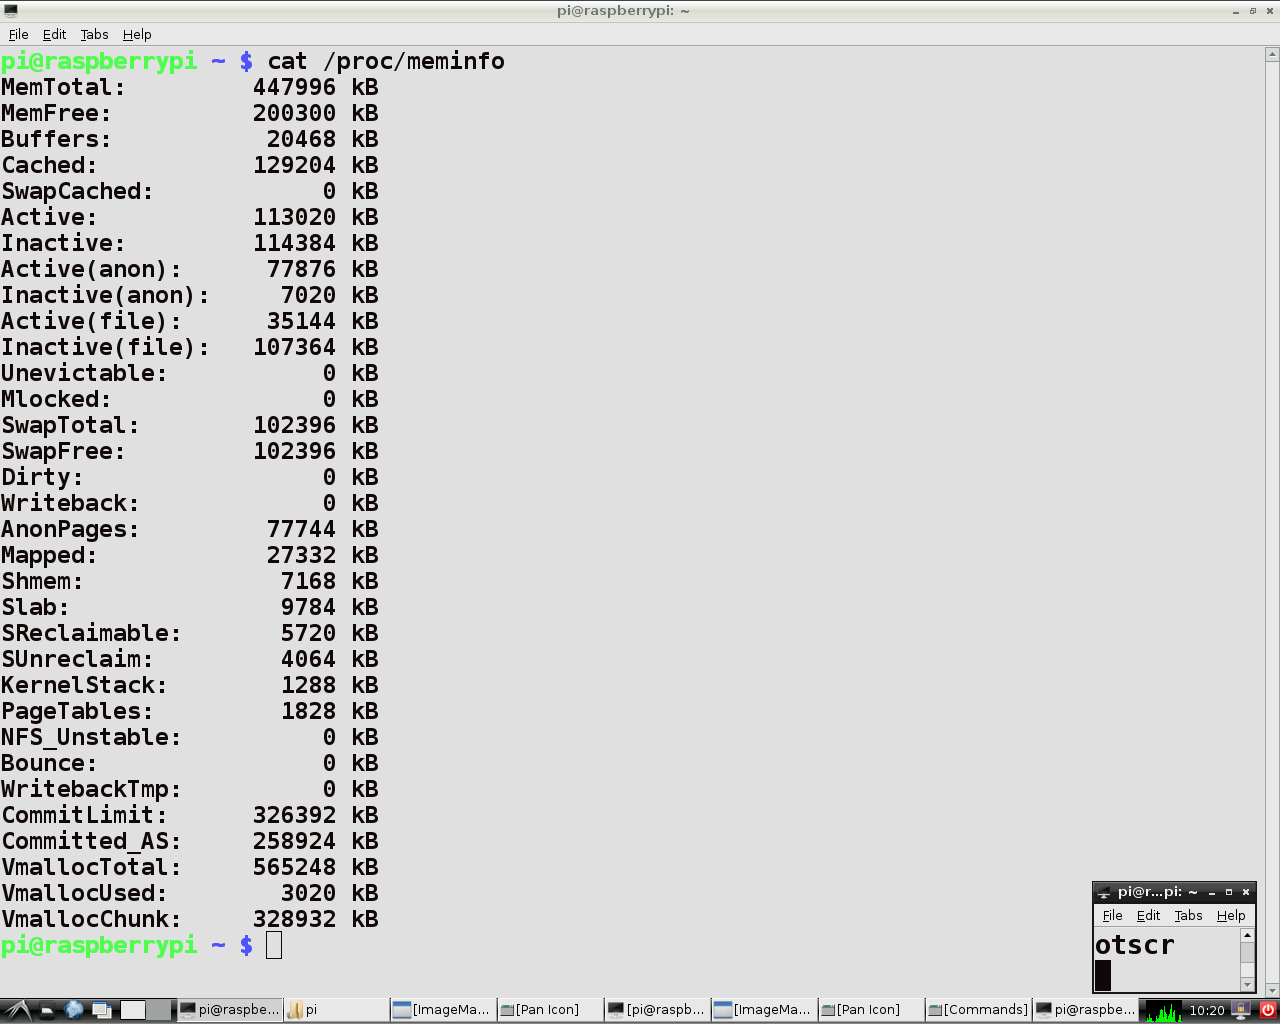Maximize the small otscr terminal window
This screenshot has width=1280, height=1024.
tap(1229, 892)
